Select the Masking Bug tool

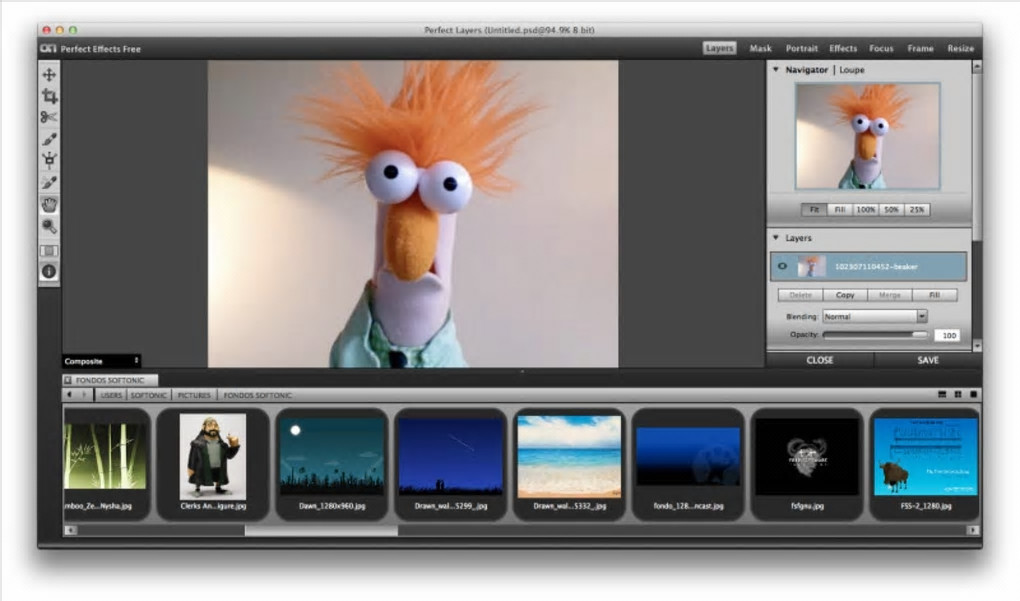[49, 160]
